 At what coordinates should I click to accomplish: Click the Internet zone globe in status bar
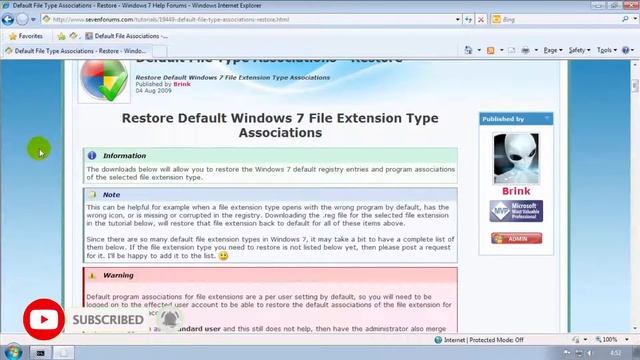pos(438,340)
